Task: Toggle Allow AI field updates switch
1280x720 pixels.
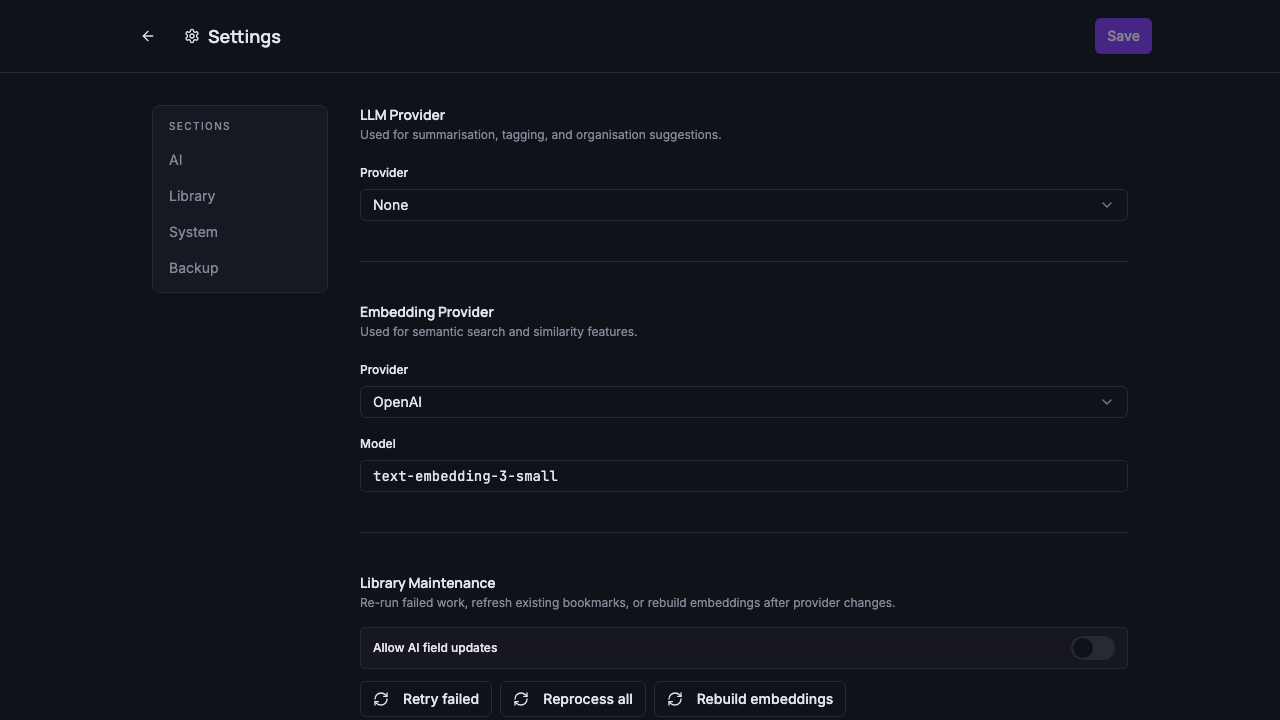Action: pyautogui.click(x=1092, y=648)
